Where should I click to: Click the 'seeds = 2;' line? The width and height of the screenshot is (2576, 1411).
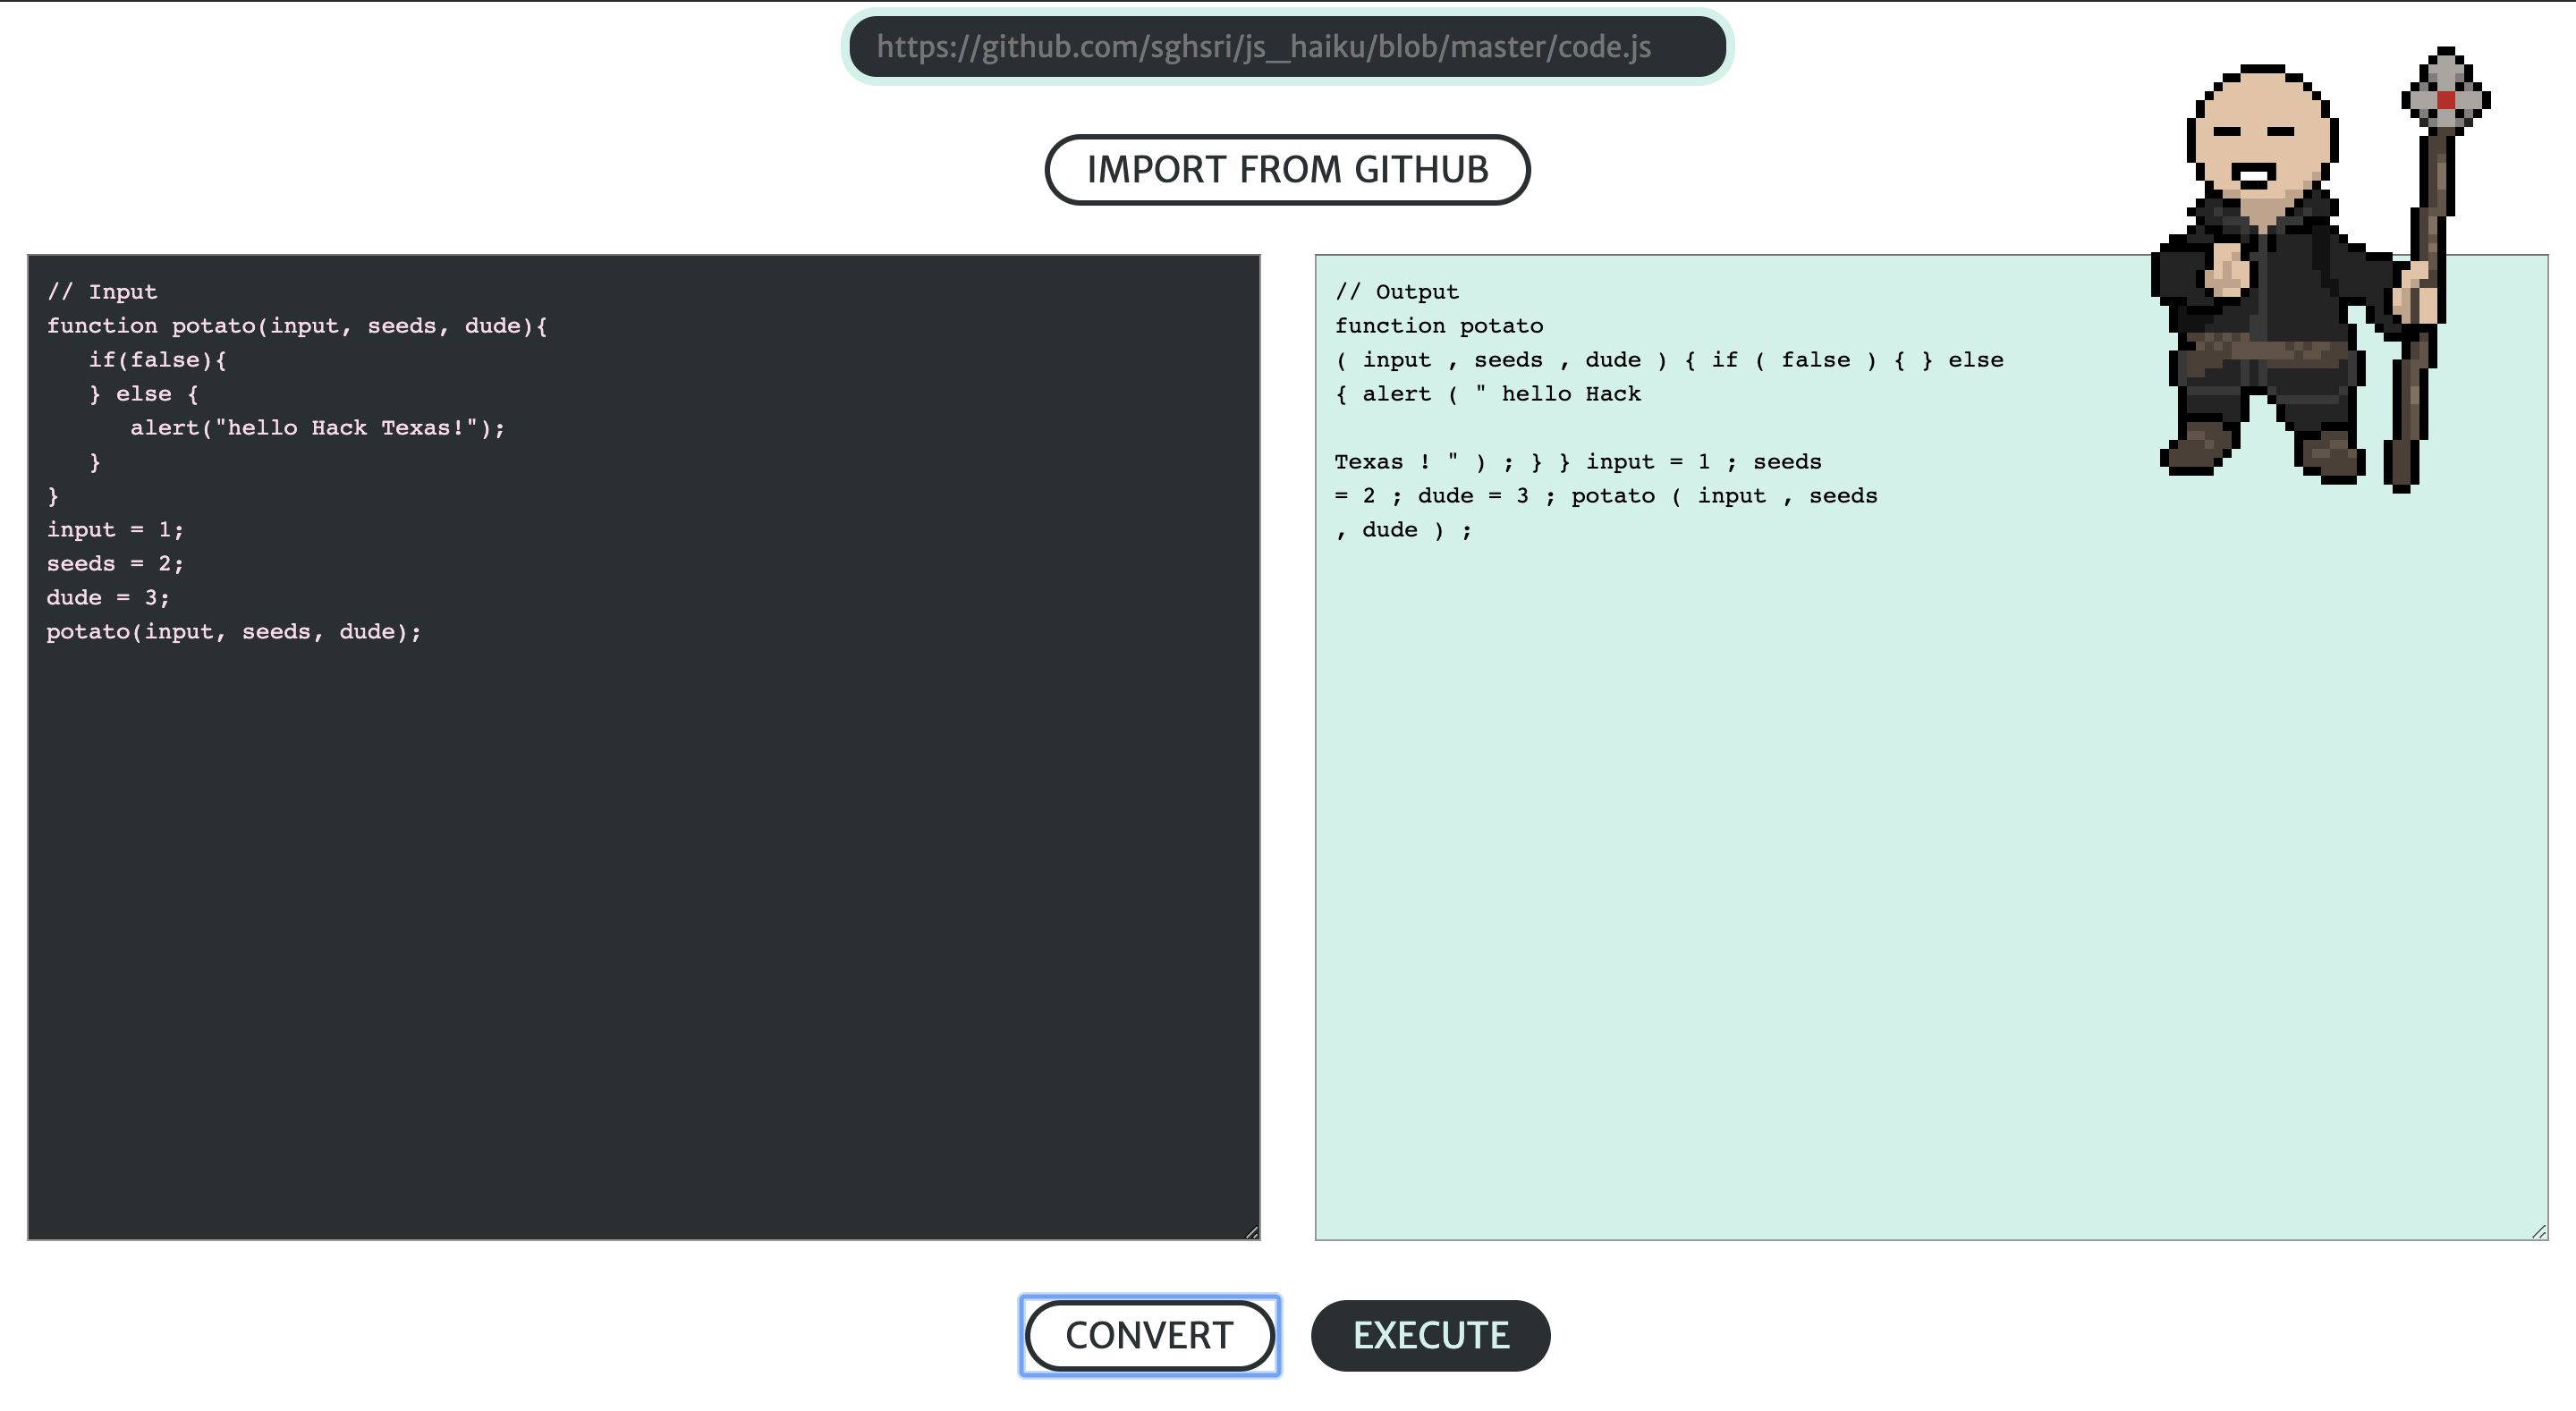tap(115, 564)
